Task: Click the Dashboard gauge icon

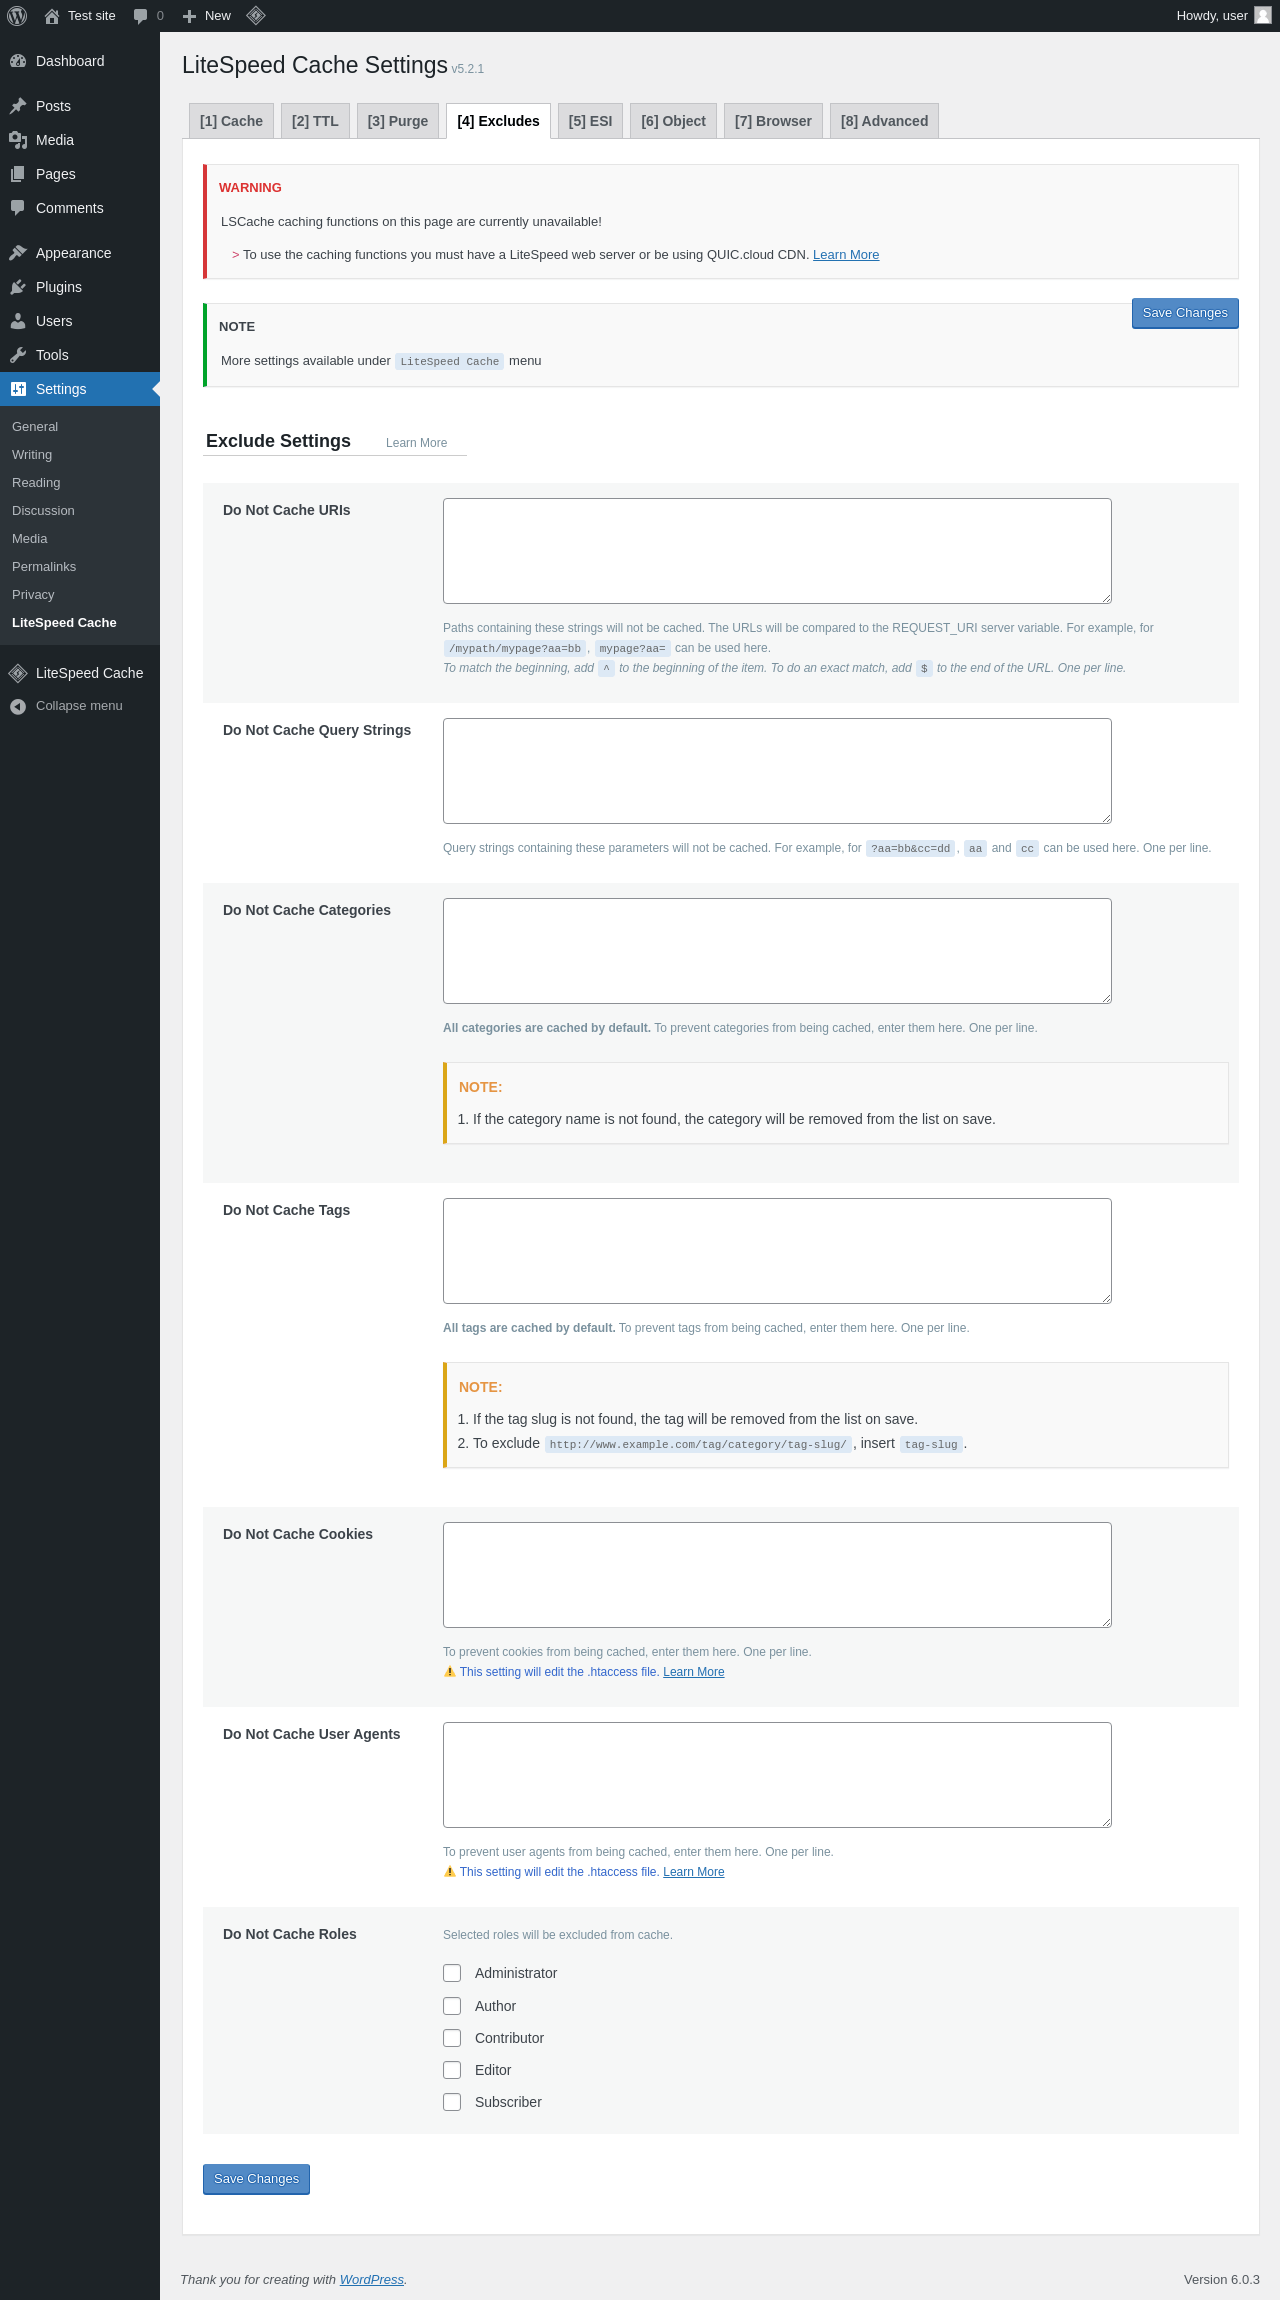Action: (18, 61)
